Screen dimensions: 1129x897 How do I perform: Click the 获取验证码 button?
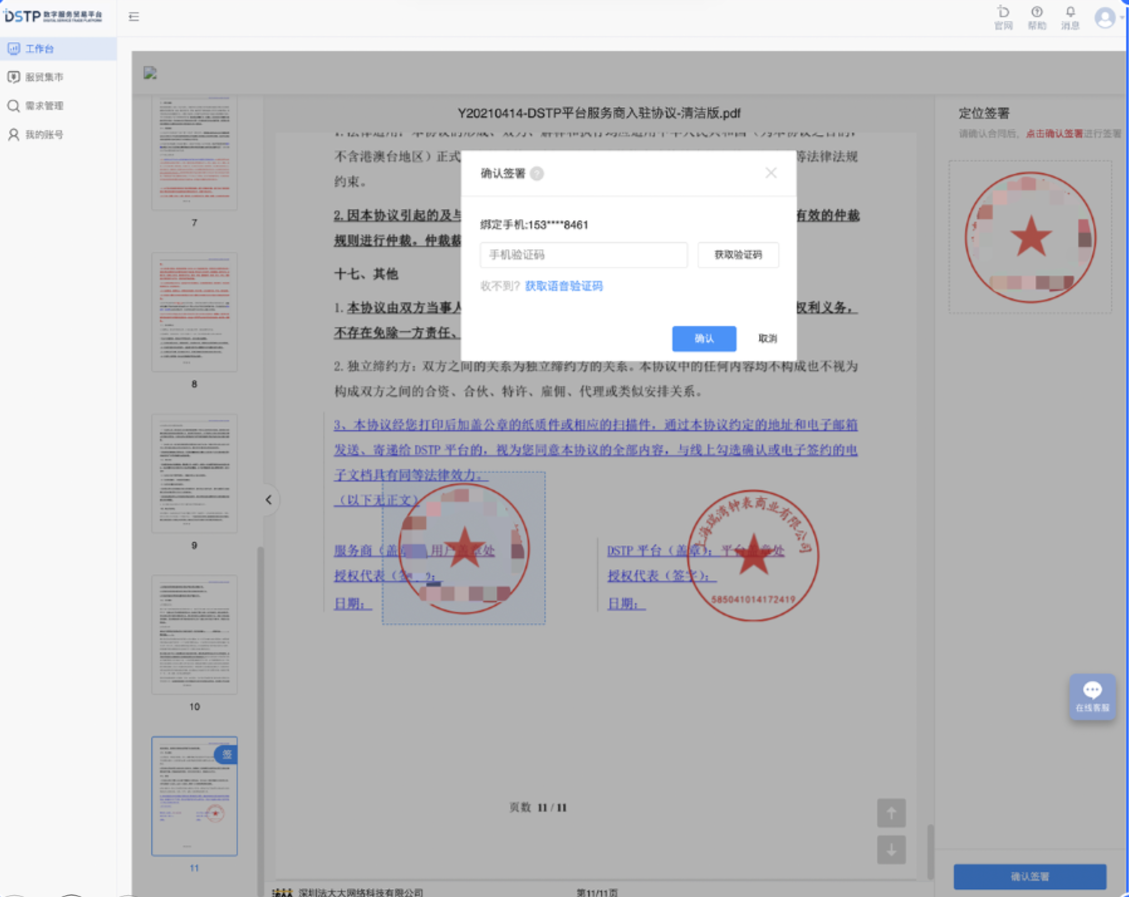(x=738, y=255)
